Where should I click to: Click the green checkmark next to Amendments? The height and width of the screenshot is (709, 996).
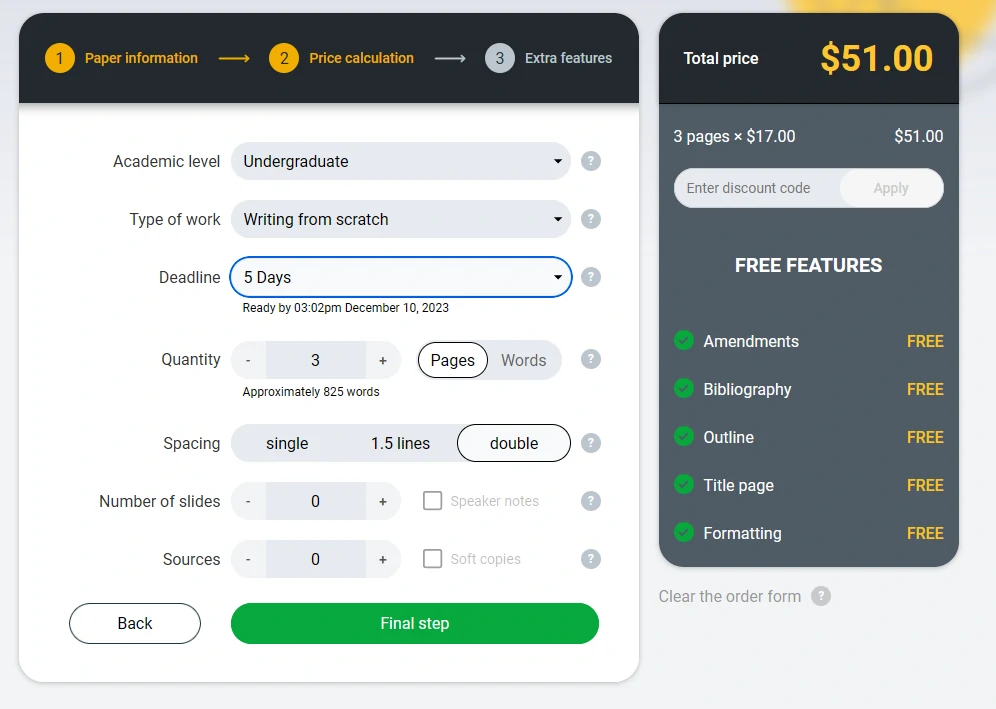(x=683, y=341)
